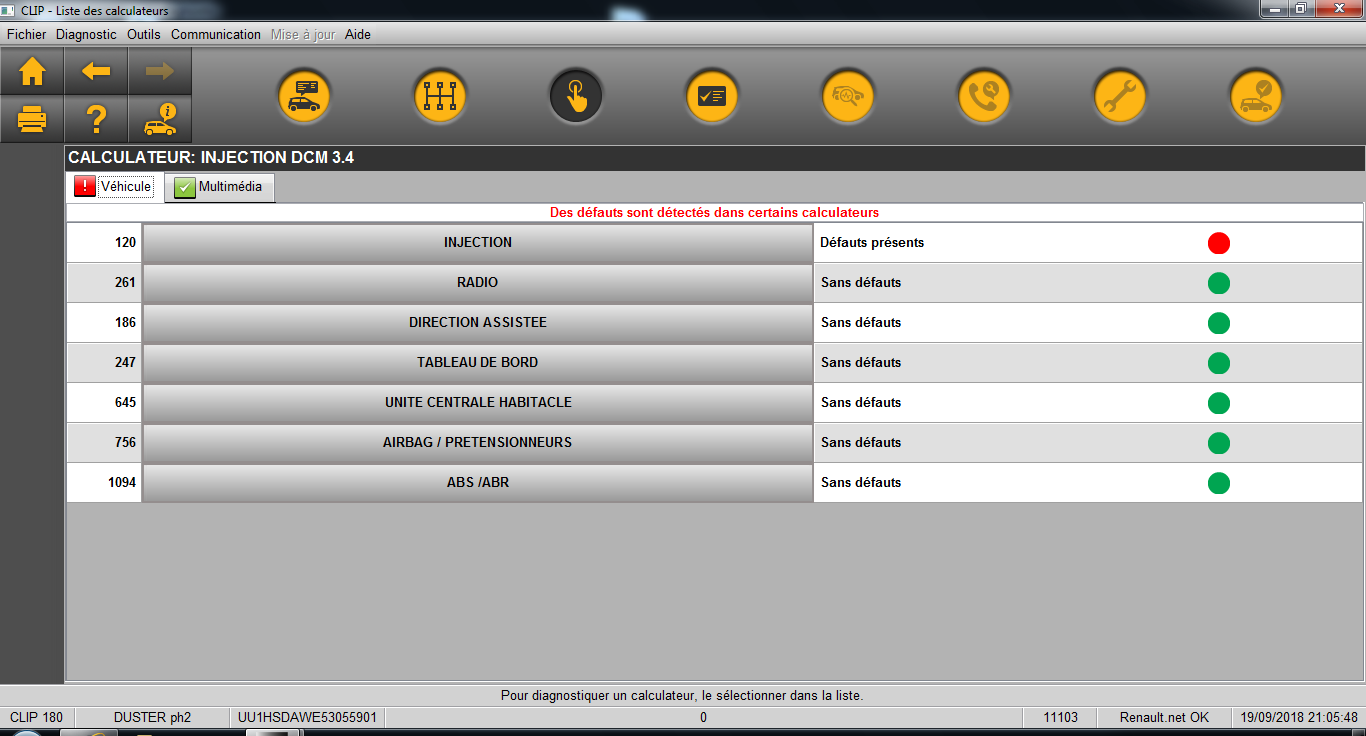This screenshot has width=1366, height=736.
Task: Click 'Sans défauts' in DIRECTION ASSISTEE row
Action: click(x=861, y=323)
